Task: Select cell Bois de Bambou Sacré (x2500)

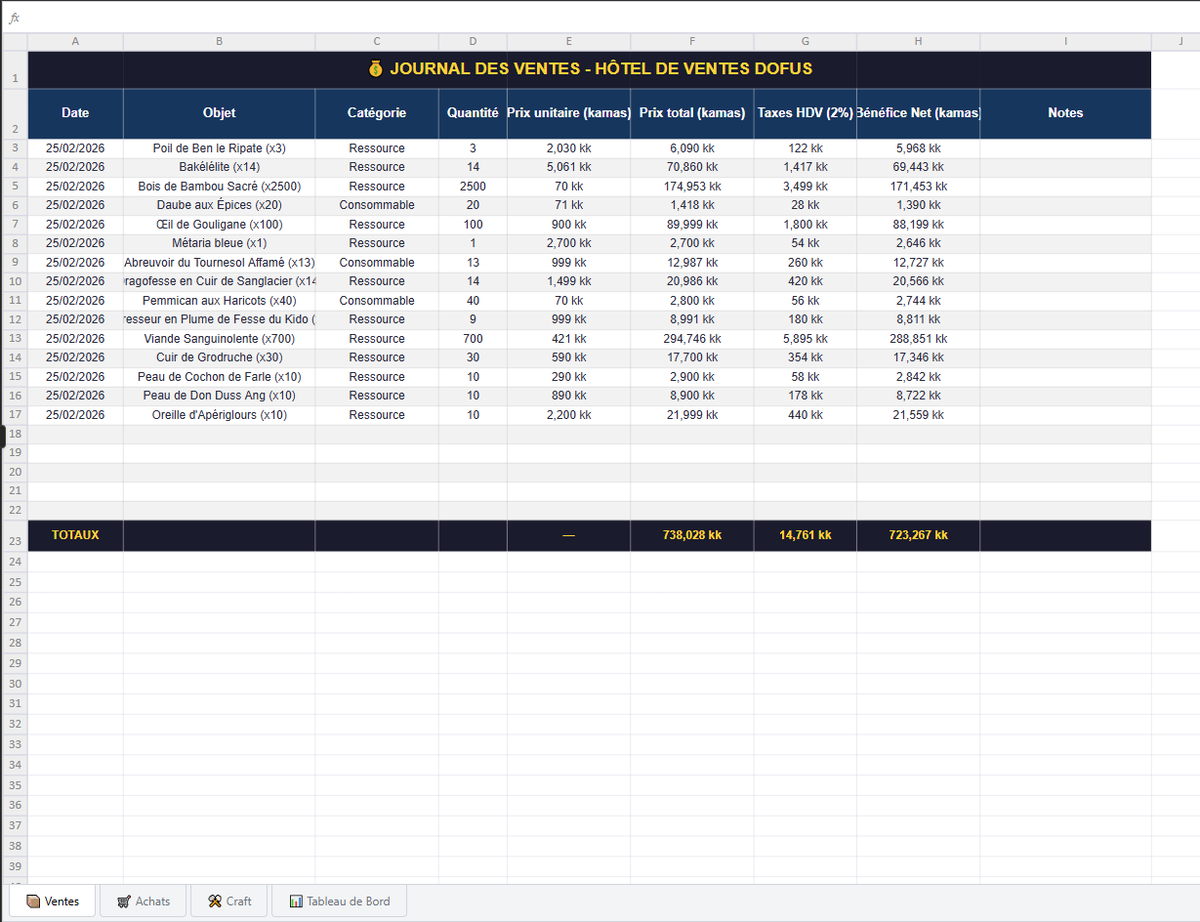Action: pyautogui.click(x=219, y=186)
